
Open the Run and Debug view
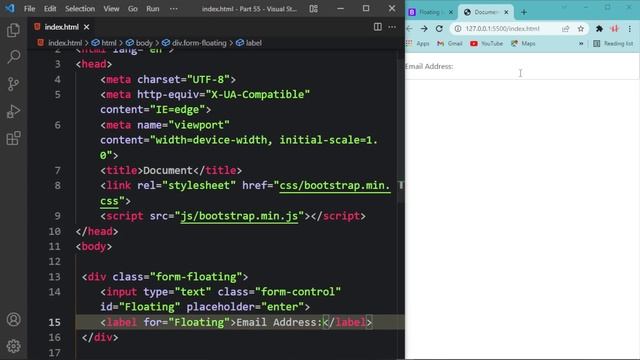13,111
